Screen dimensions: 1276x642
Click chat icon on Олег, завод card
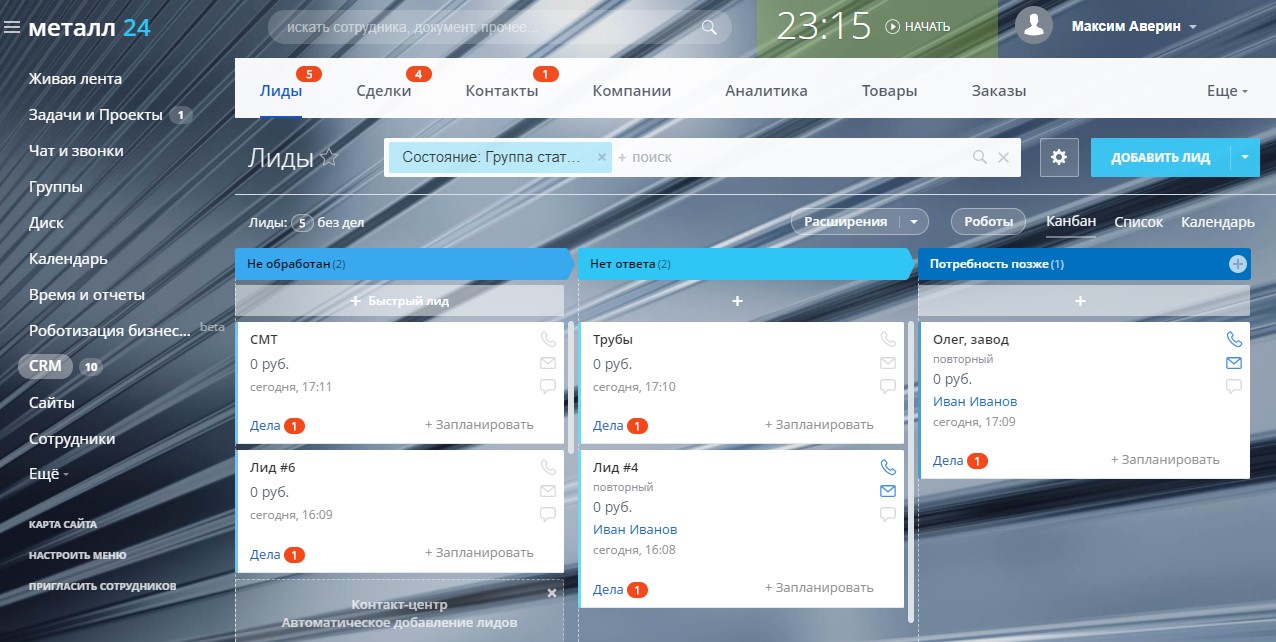click(x=1234, y=386)
